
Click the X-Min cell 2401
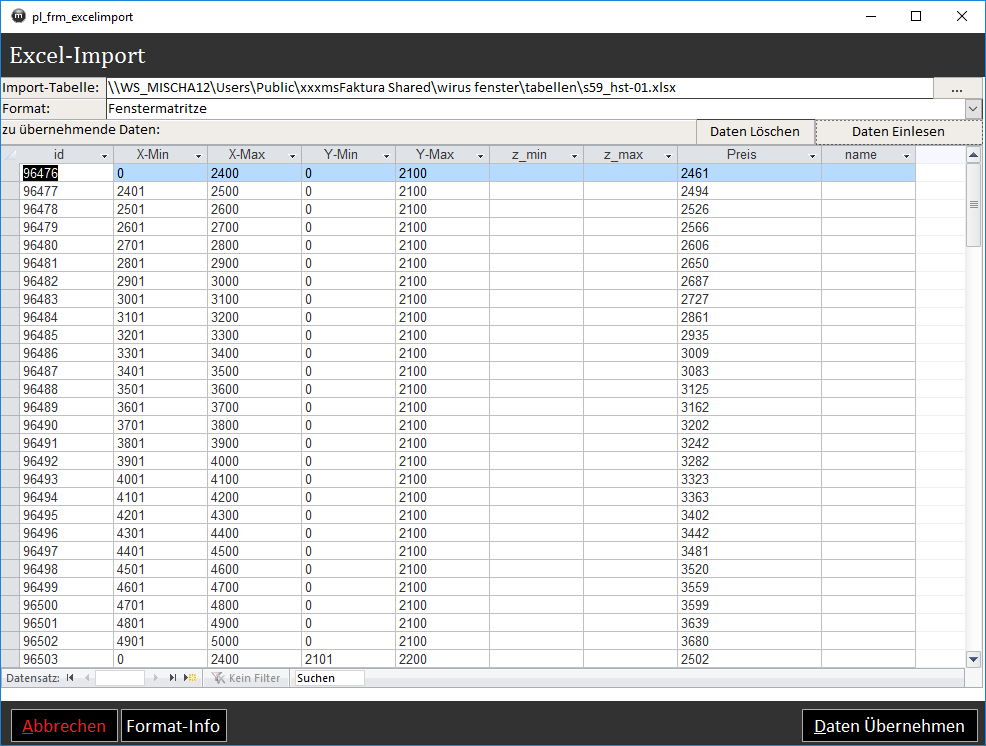point(160,191)
